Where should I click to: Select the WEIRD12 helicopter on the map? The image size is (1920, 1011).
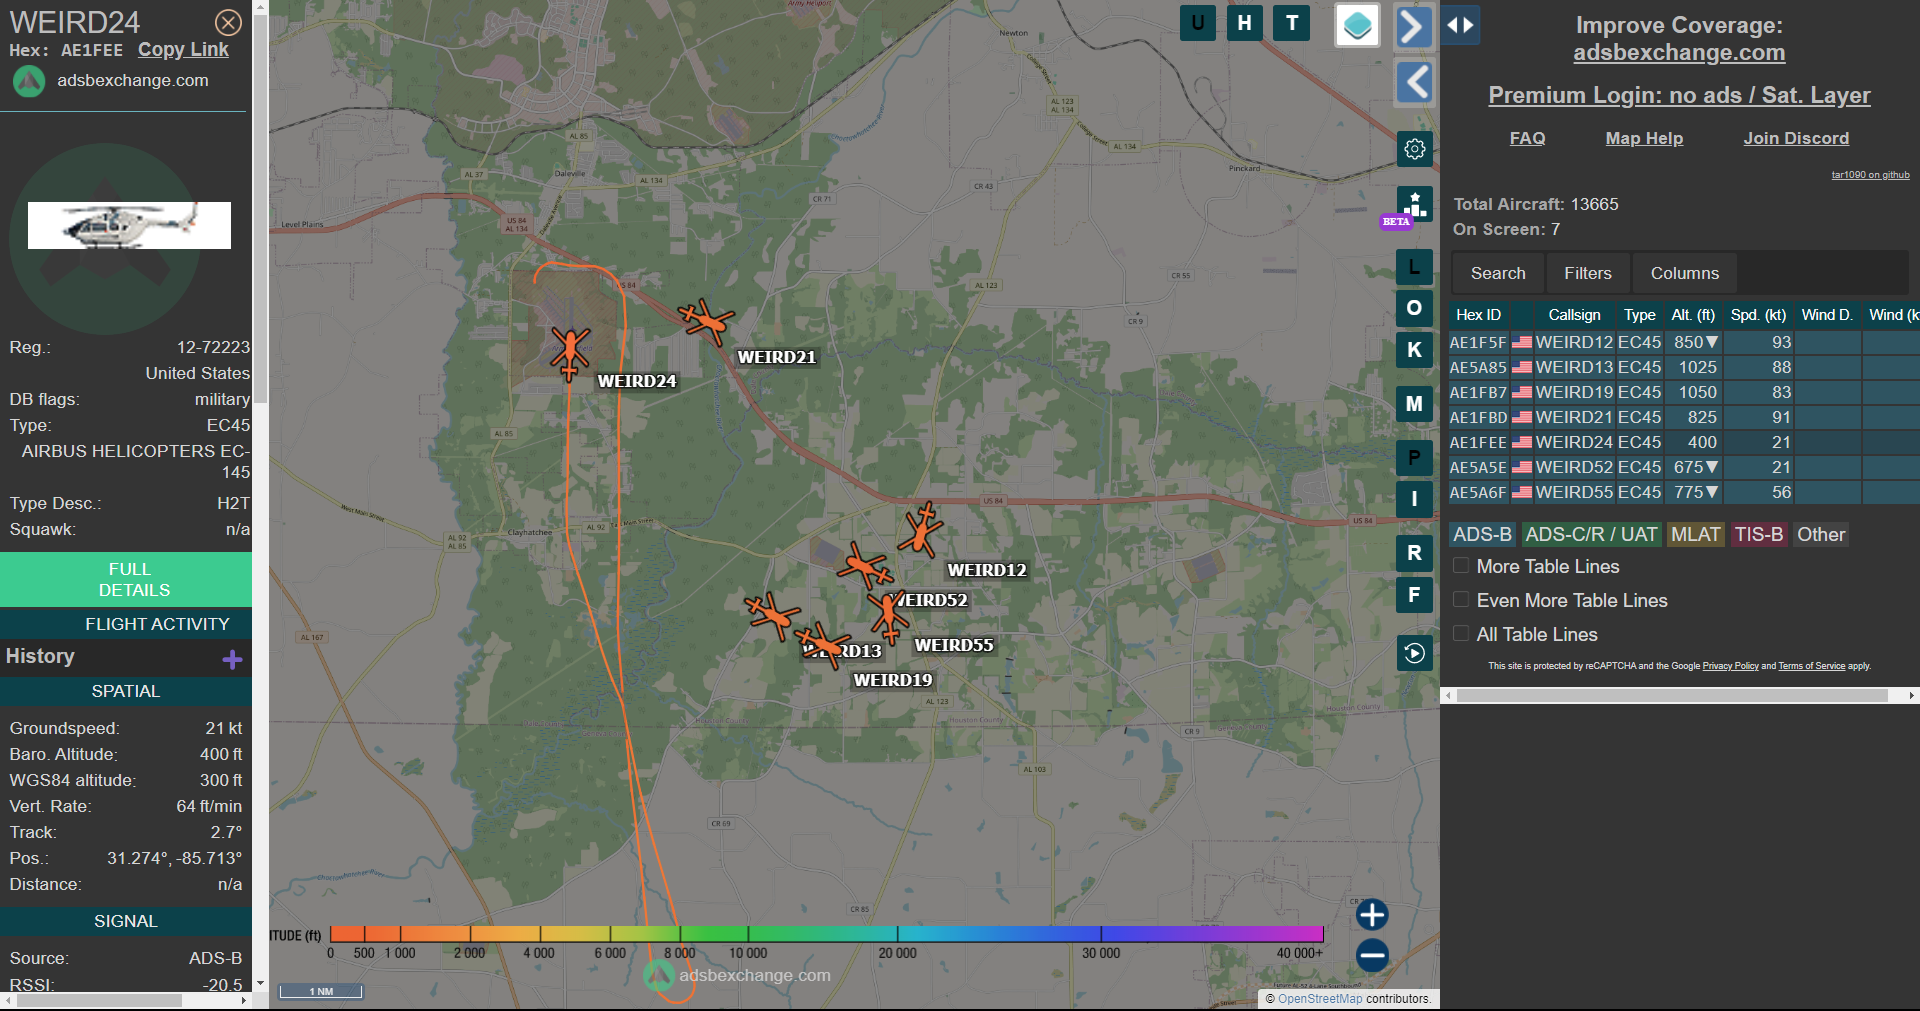tap(920, 529)
